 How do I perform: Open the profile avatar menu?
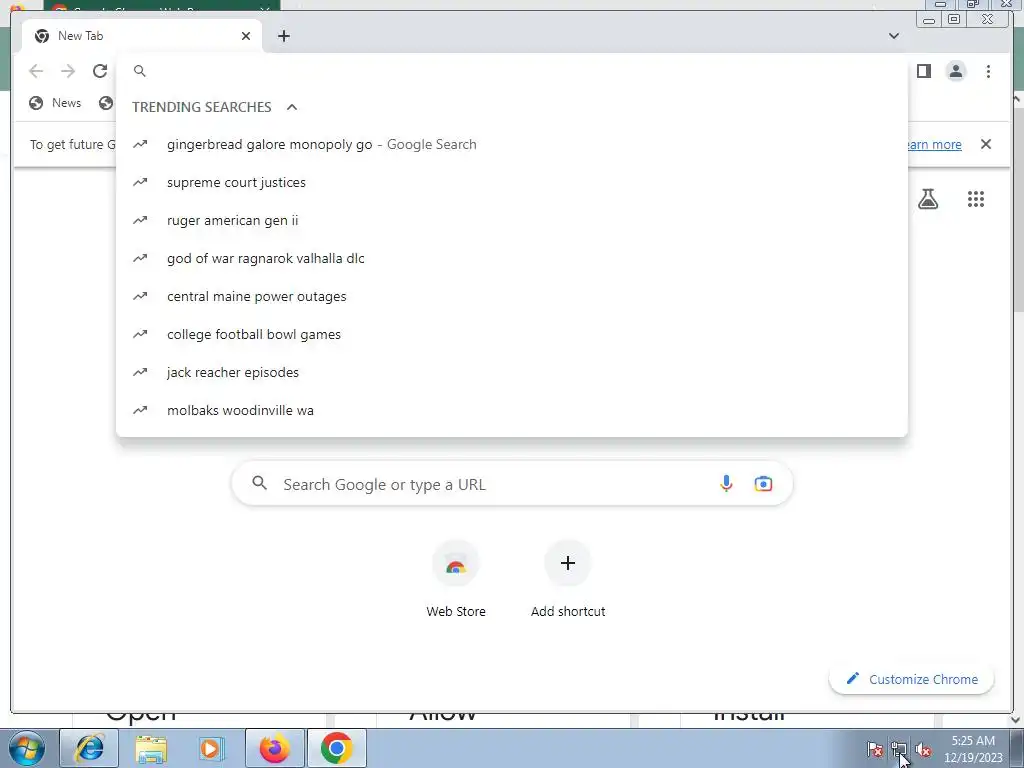[x=955, y=71]
